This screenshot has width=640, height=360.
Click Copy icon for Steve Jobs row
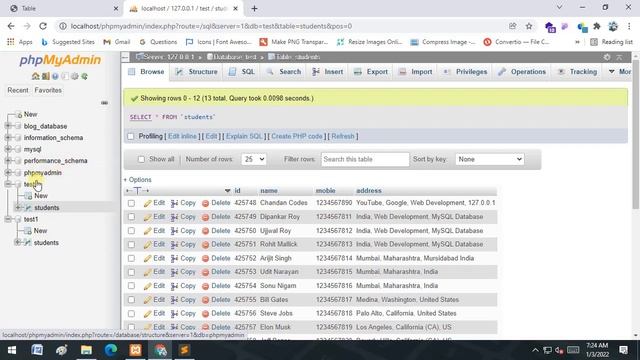174,314
